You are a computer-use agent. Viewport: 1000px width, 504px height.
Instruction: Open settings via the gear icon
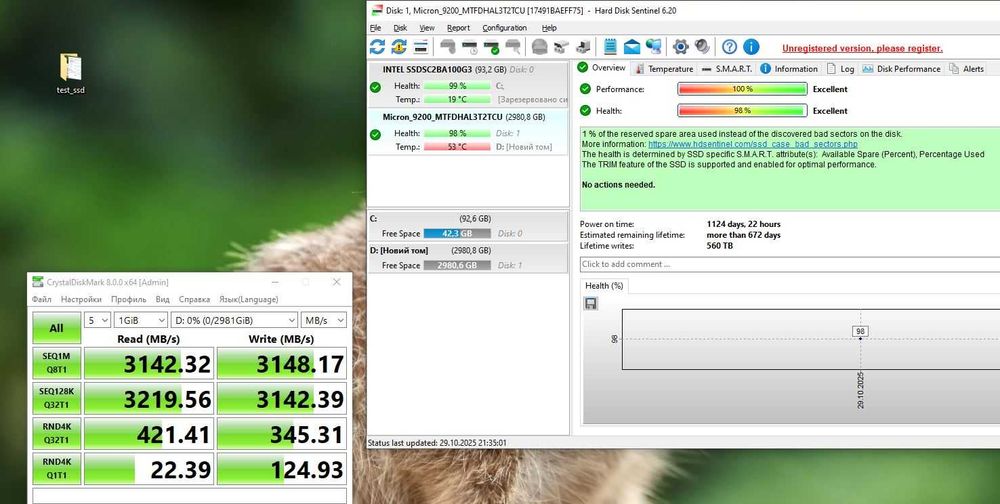[680, 47]
